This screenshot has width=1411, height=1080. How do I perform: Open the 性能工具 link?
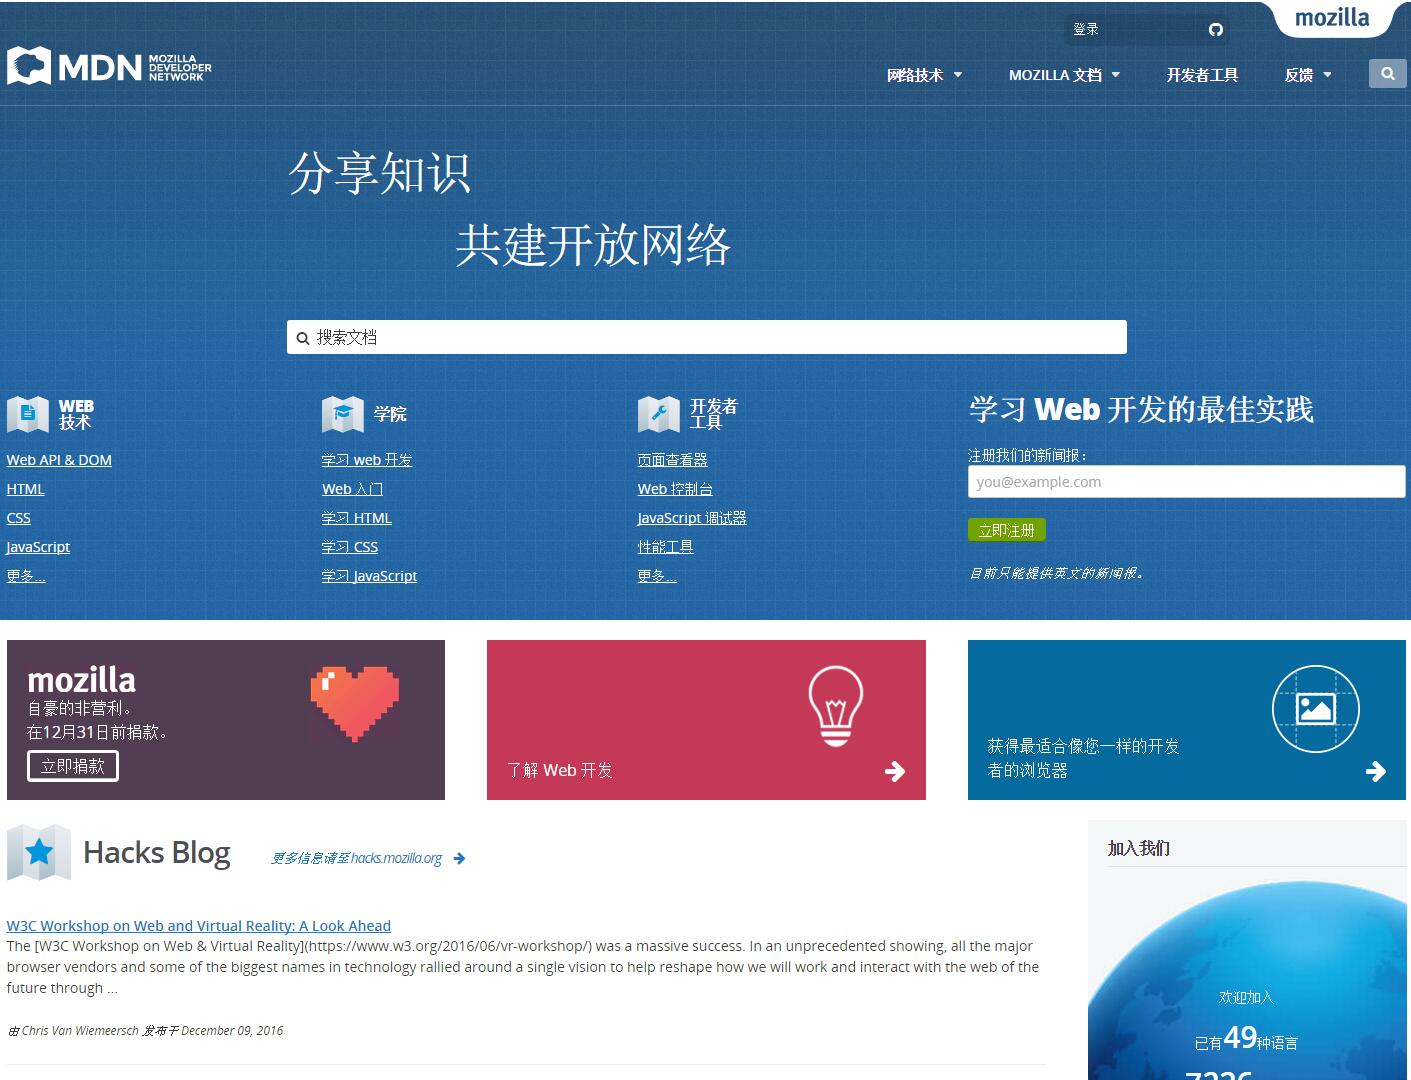click(x=666, y=547)
